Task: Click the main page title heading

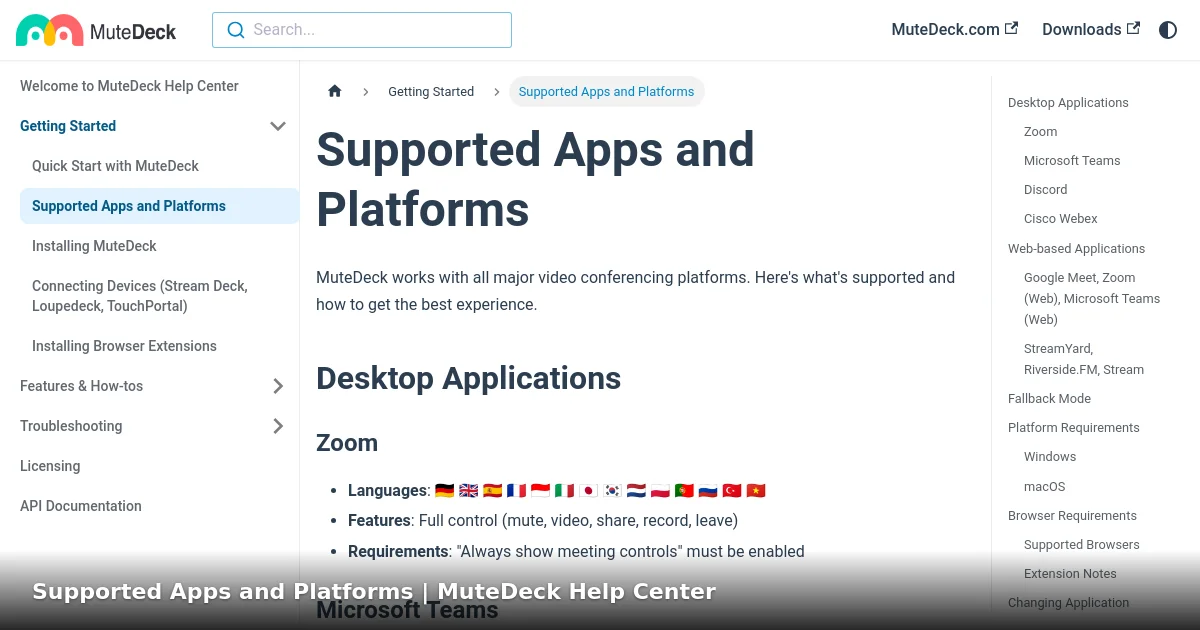Action: [x=535, y=180]
